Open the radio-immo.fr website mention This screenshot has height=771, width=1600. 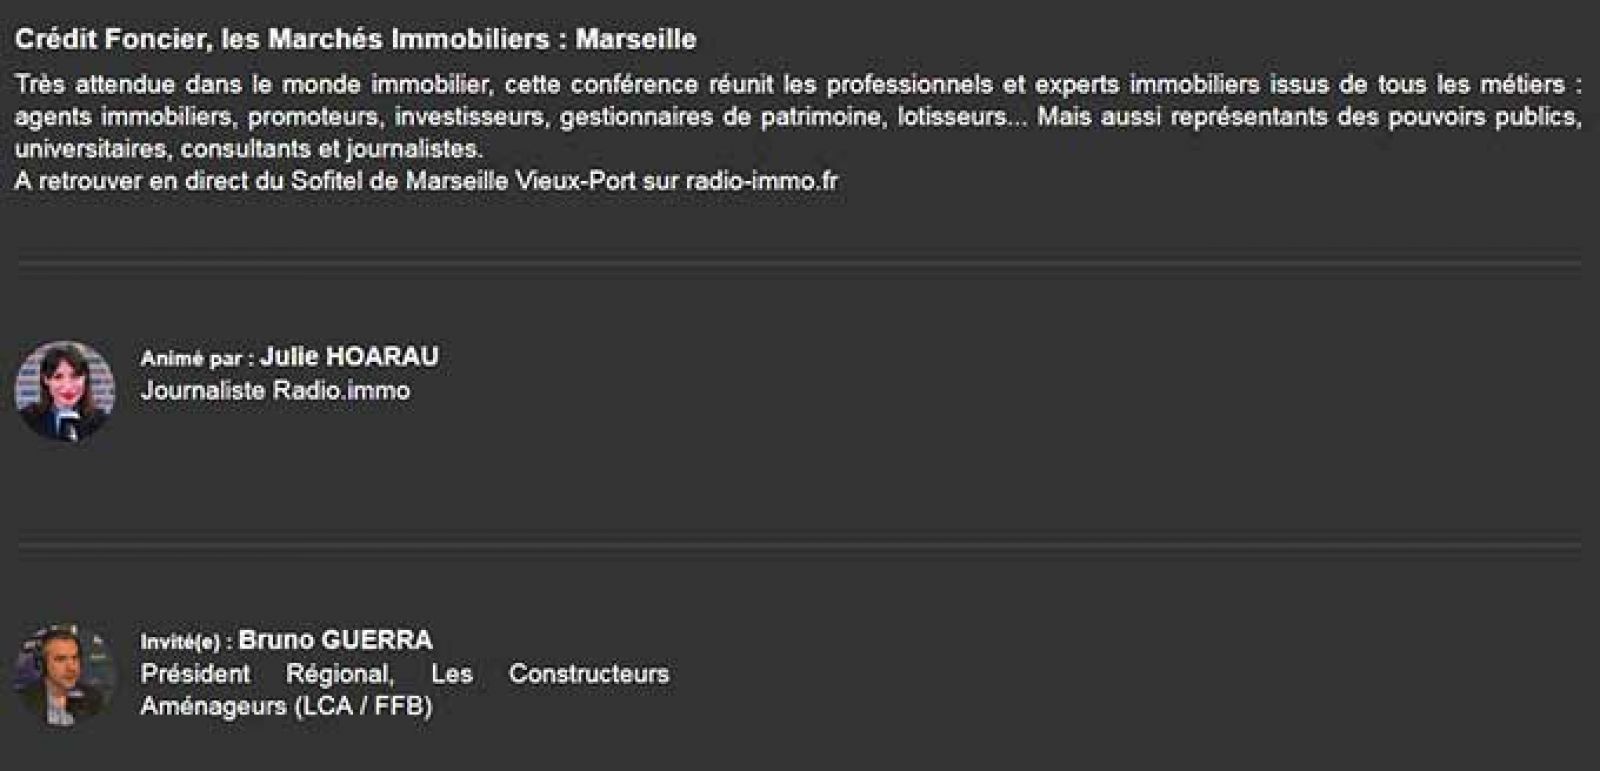pyautogui.click(x=761, y=181)
